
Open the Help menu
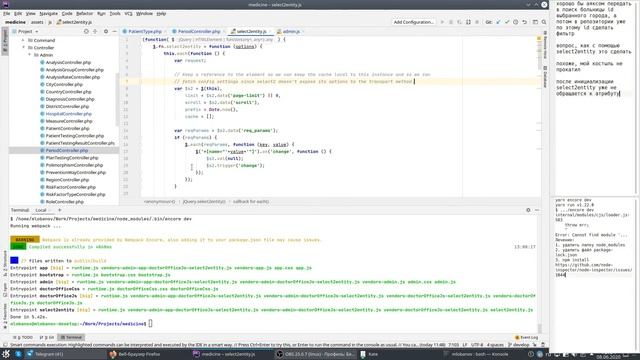[161, 13]
